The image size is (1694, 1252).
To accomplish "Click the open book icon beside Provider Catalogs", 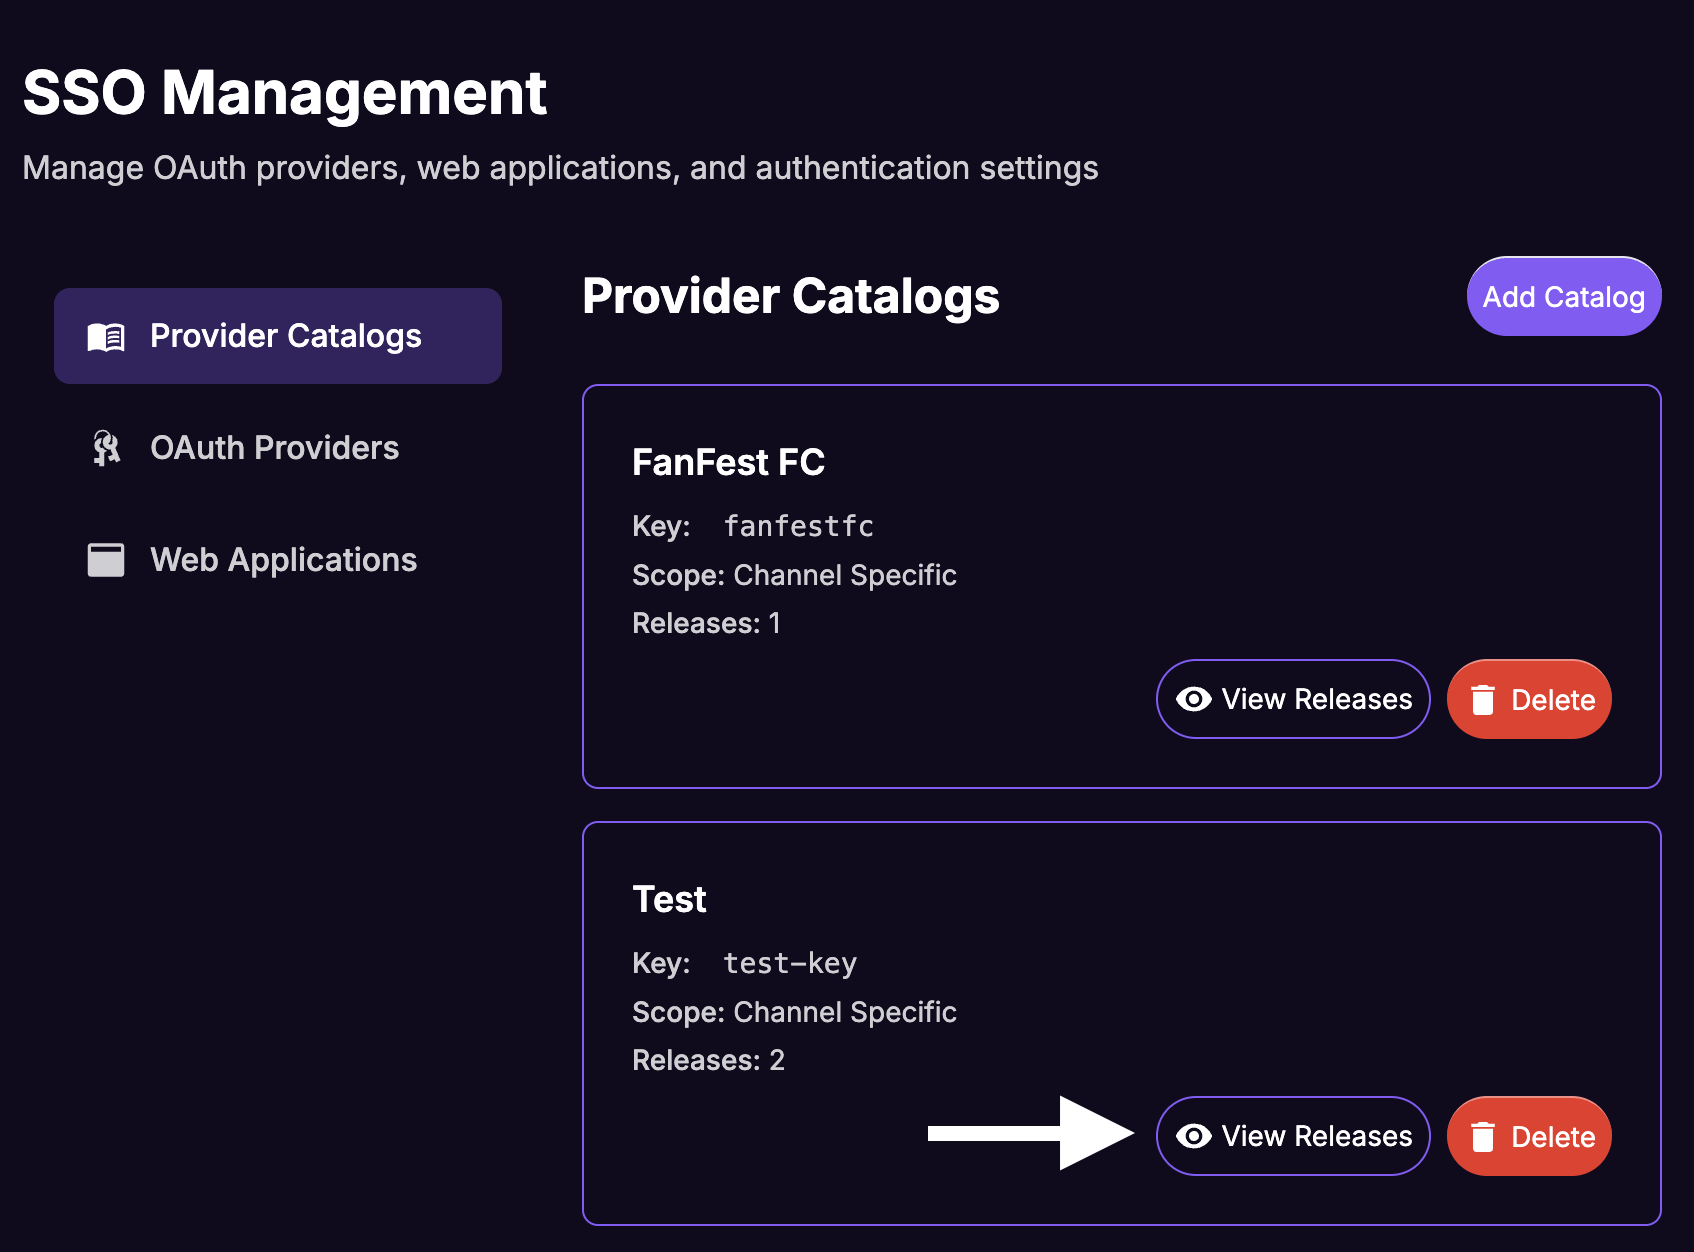I will [x=106, y=336].
